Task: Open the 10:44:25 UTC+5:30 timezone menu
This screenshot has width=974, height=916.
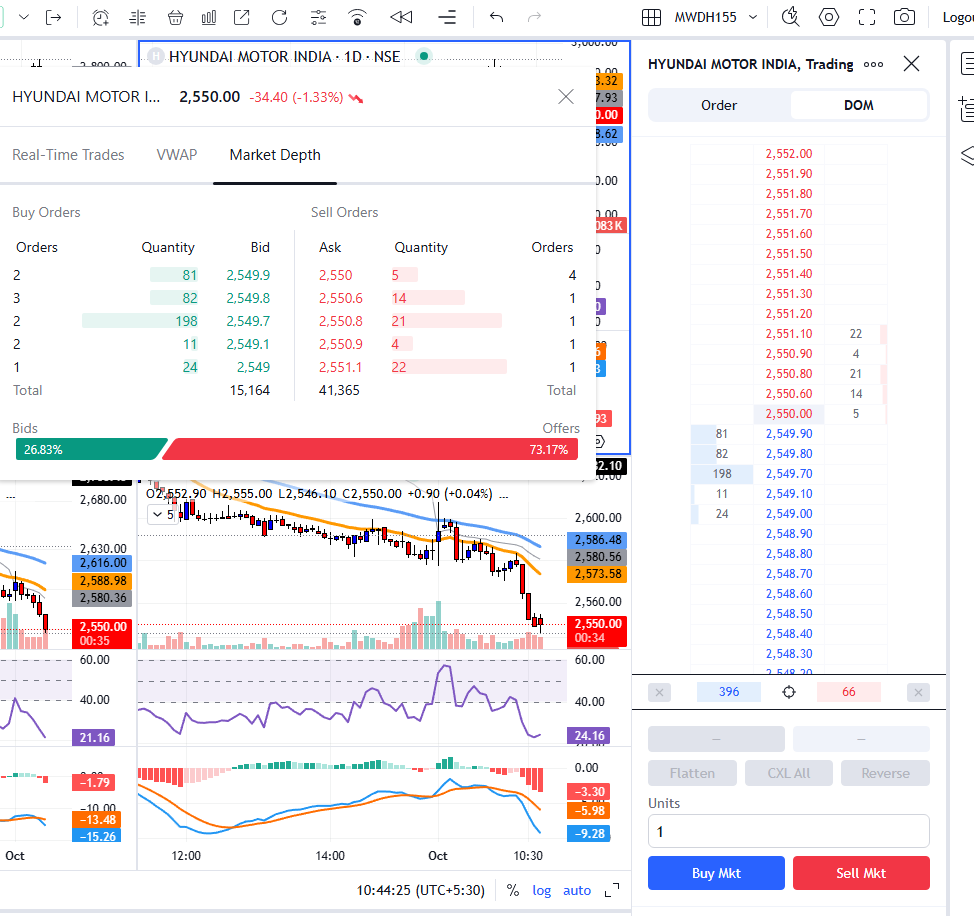Action: [421, 890]
